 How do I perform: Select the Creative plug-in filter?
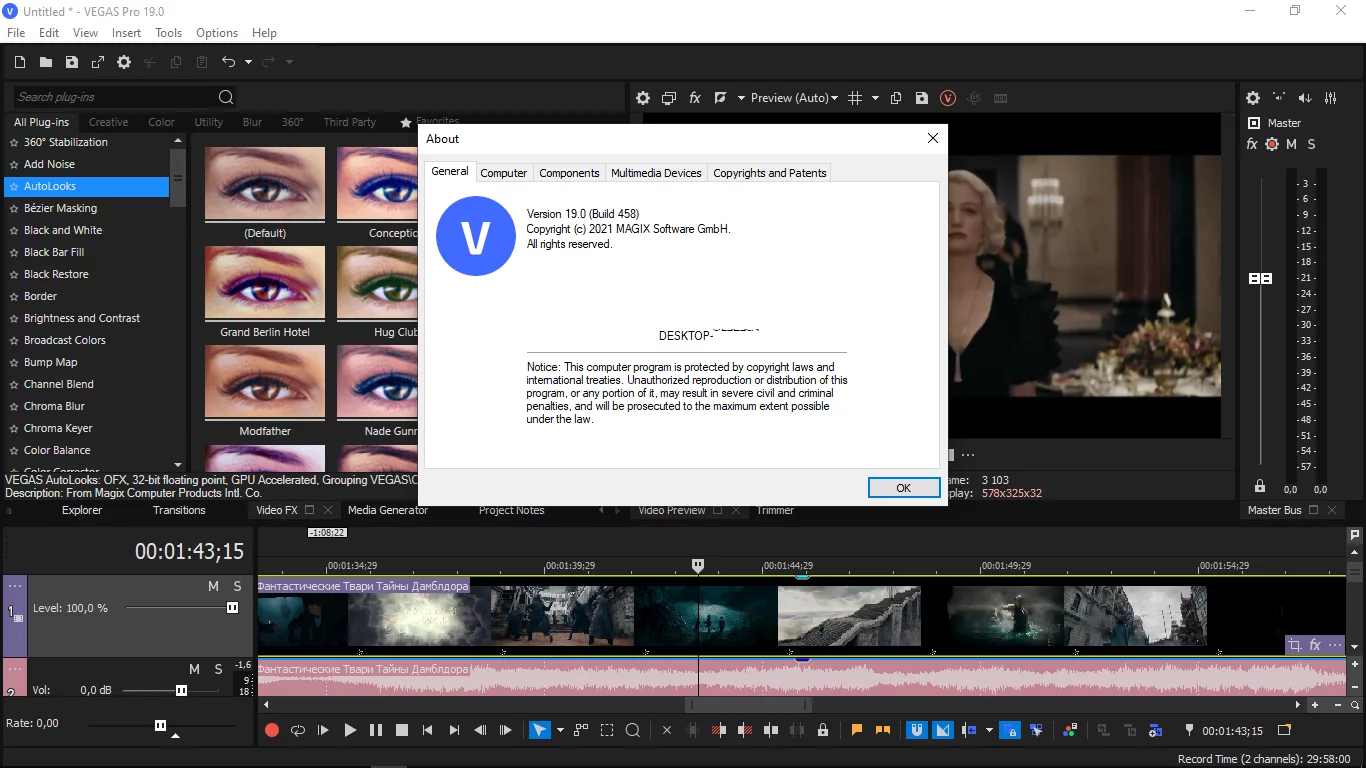coord(108,122)
